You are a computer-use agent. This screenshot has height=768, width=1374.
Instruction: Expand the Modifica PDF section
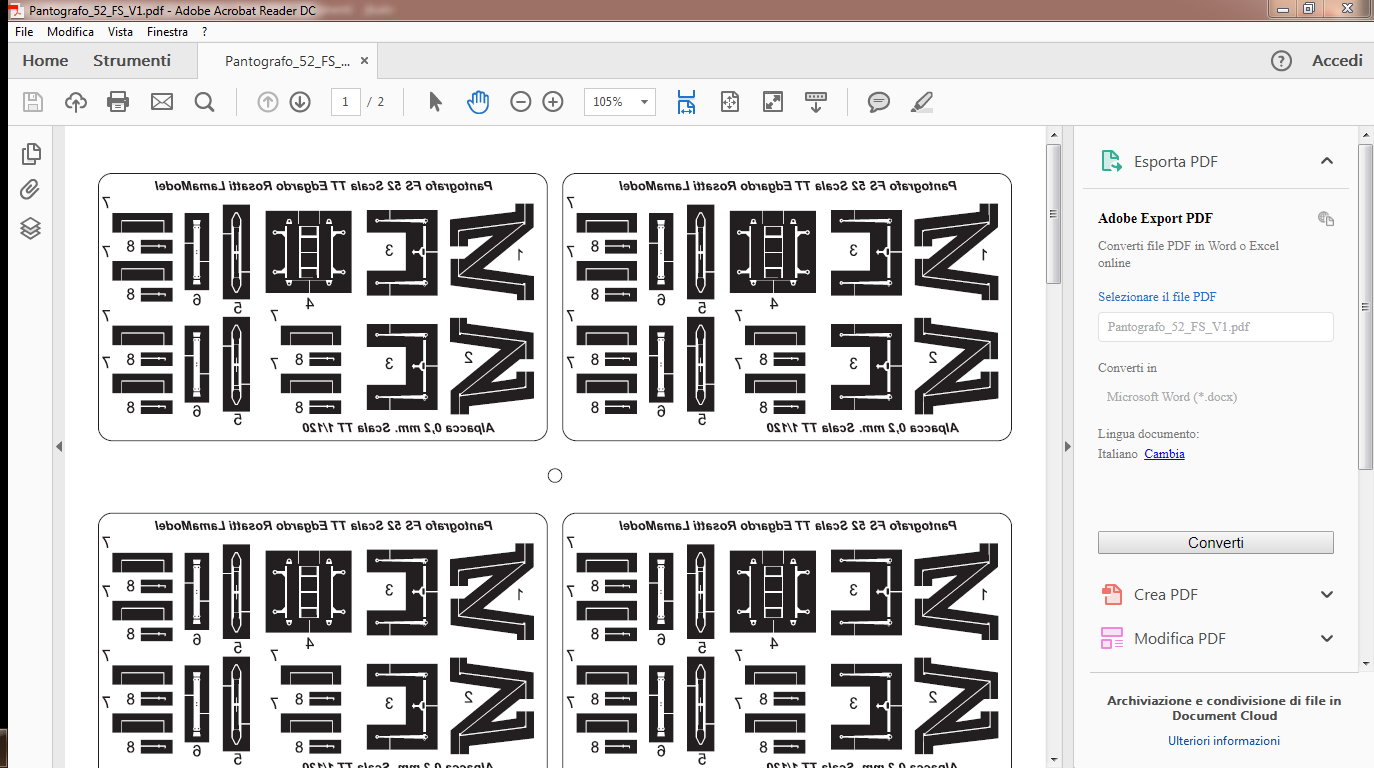[x=1327, y=639]
